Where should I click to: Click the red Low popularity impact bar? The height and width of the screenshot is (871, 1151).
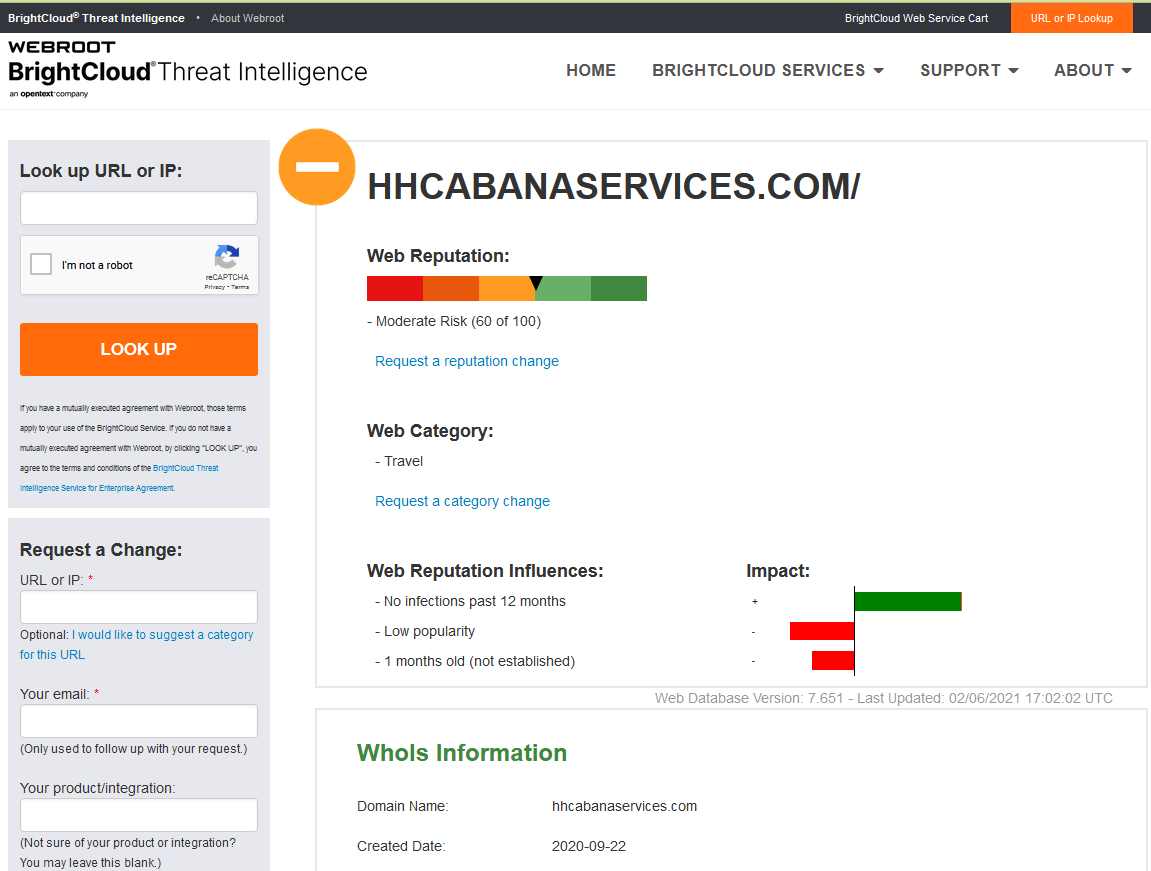point(822,631)
